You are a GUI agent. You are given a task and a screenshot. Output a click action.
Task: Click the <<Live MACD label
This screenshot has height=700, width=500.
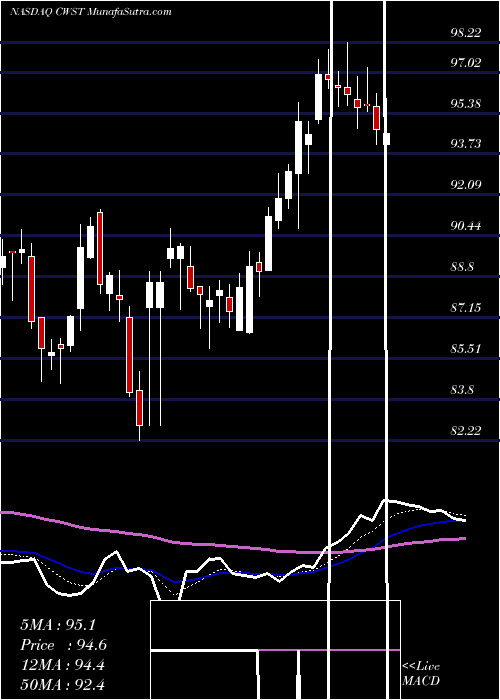point(421,673)
